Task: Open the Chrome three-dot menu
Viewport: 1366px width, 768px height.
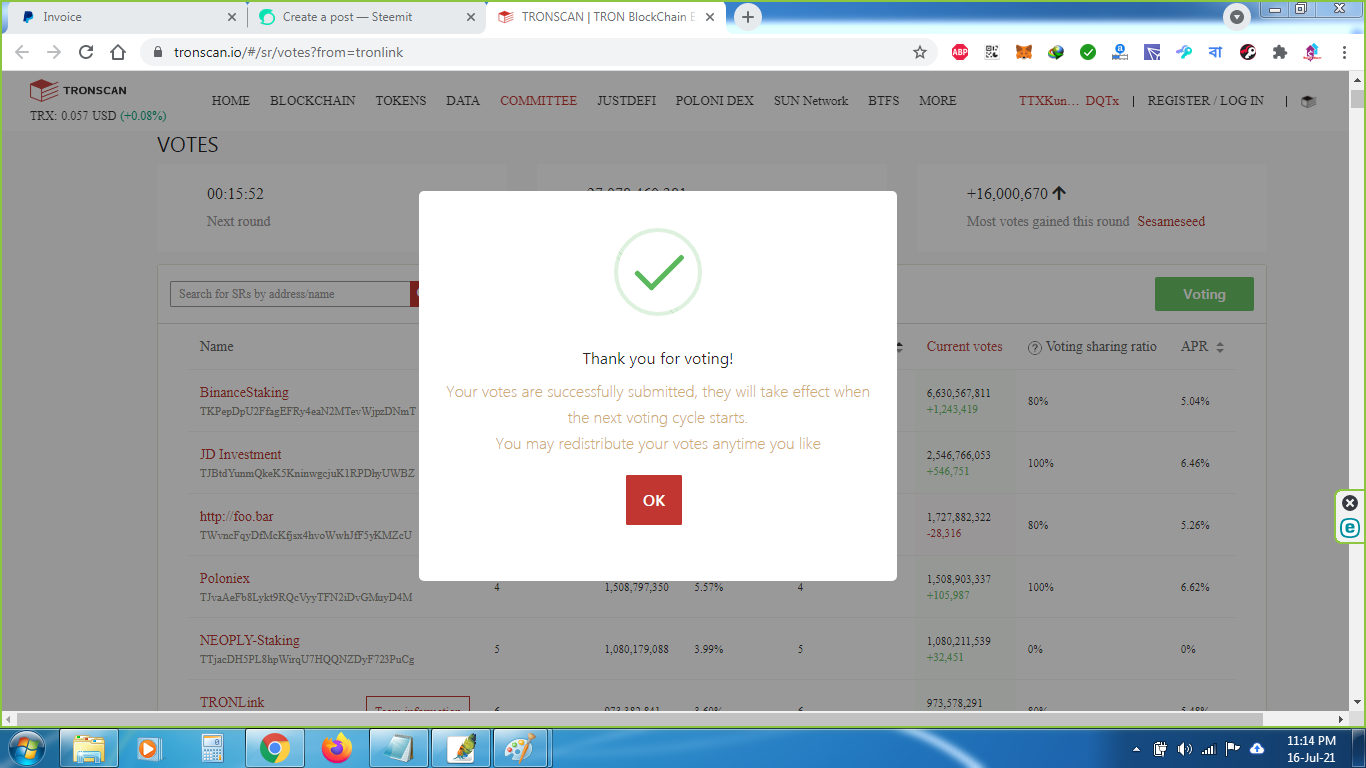Action: (1344, 52)
